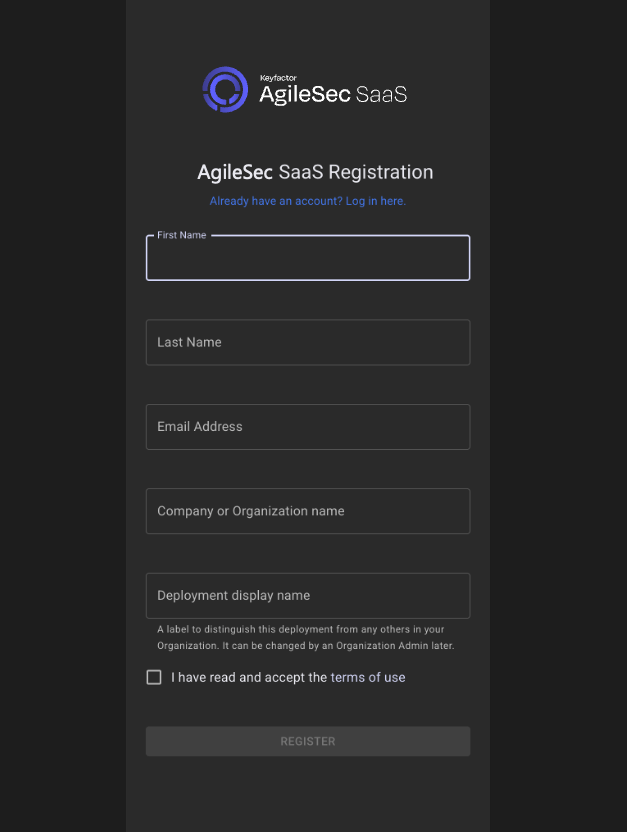Click the floating First Name label

181,235
